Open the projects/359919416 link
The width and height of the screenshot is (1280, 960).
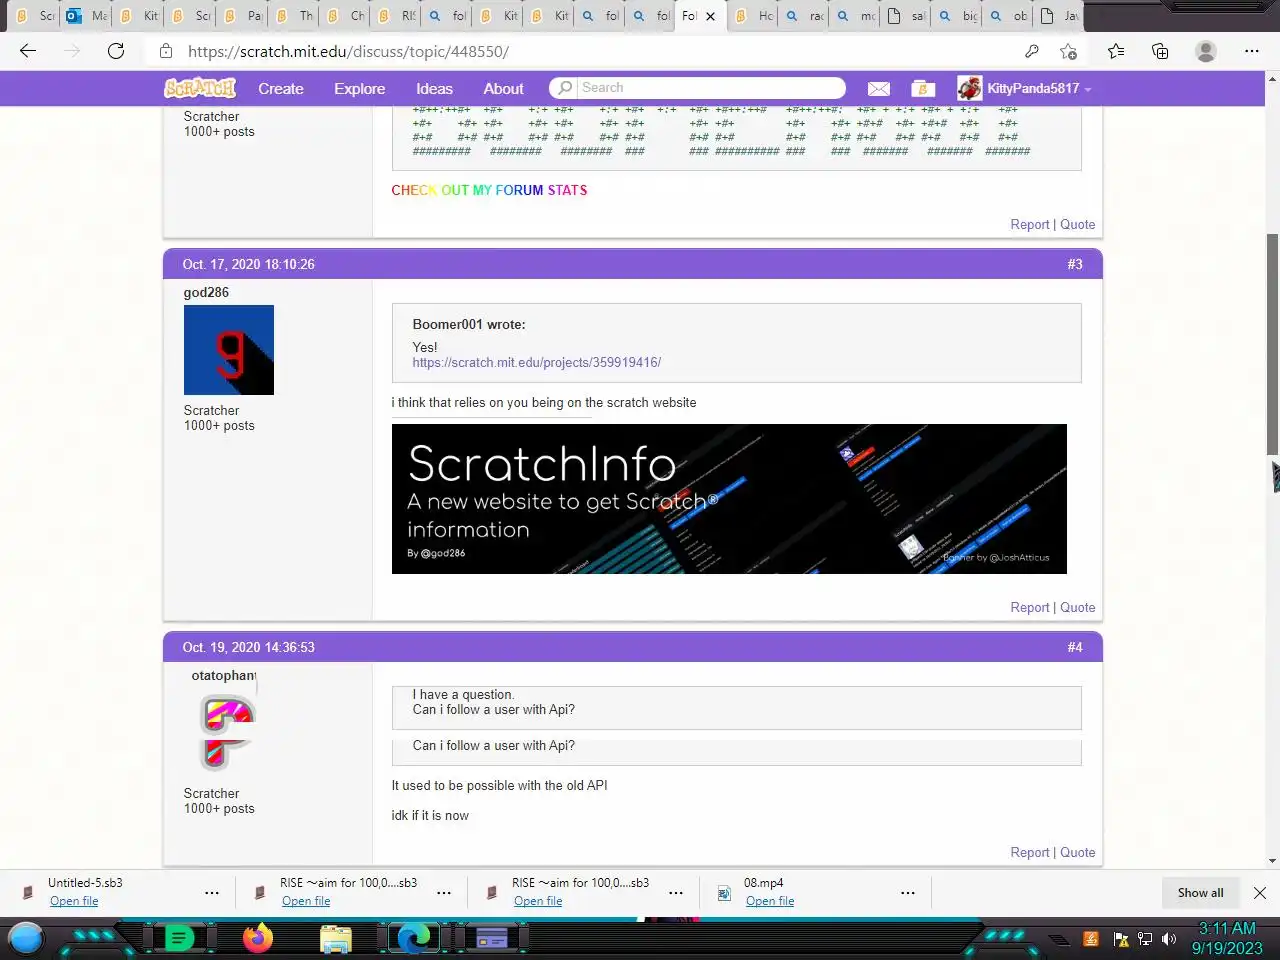tap(537, 362)
